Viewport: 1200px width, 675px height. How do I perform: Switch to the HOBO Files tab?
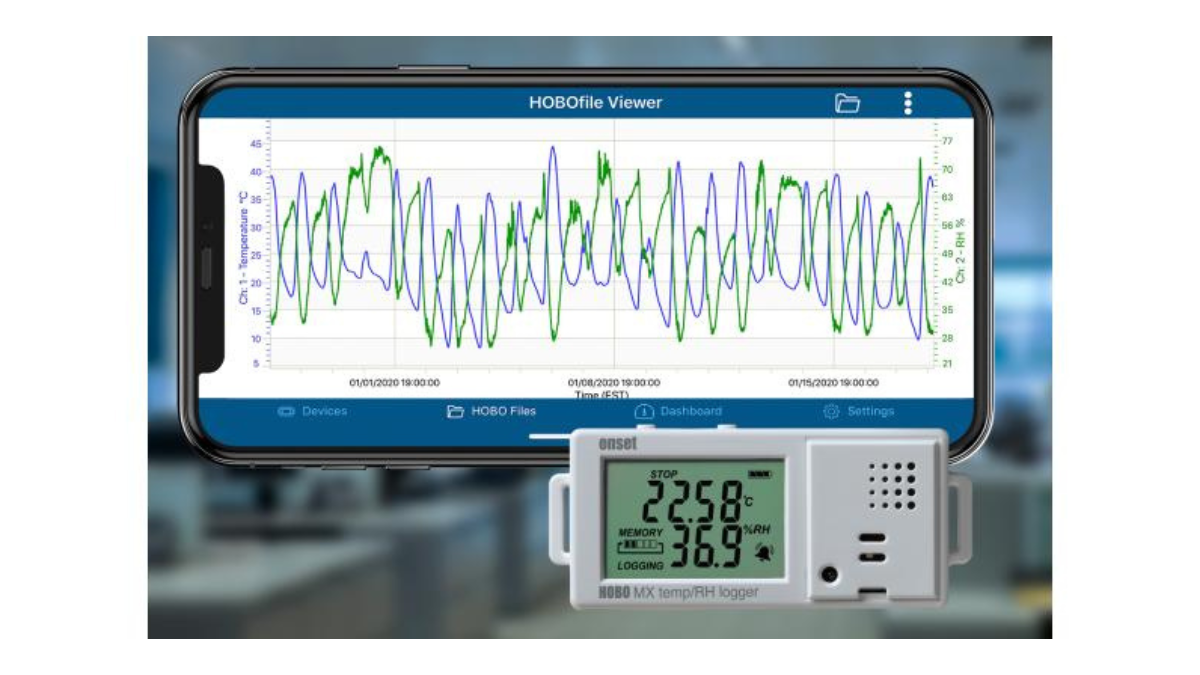point(491,411)
